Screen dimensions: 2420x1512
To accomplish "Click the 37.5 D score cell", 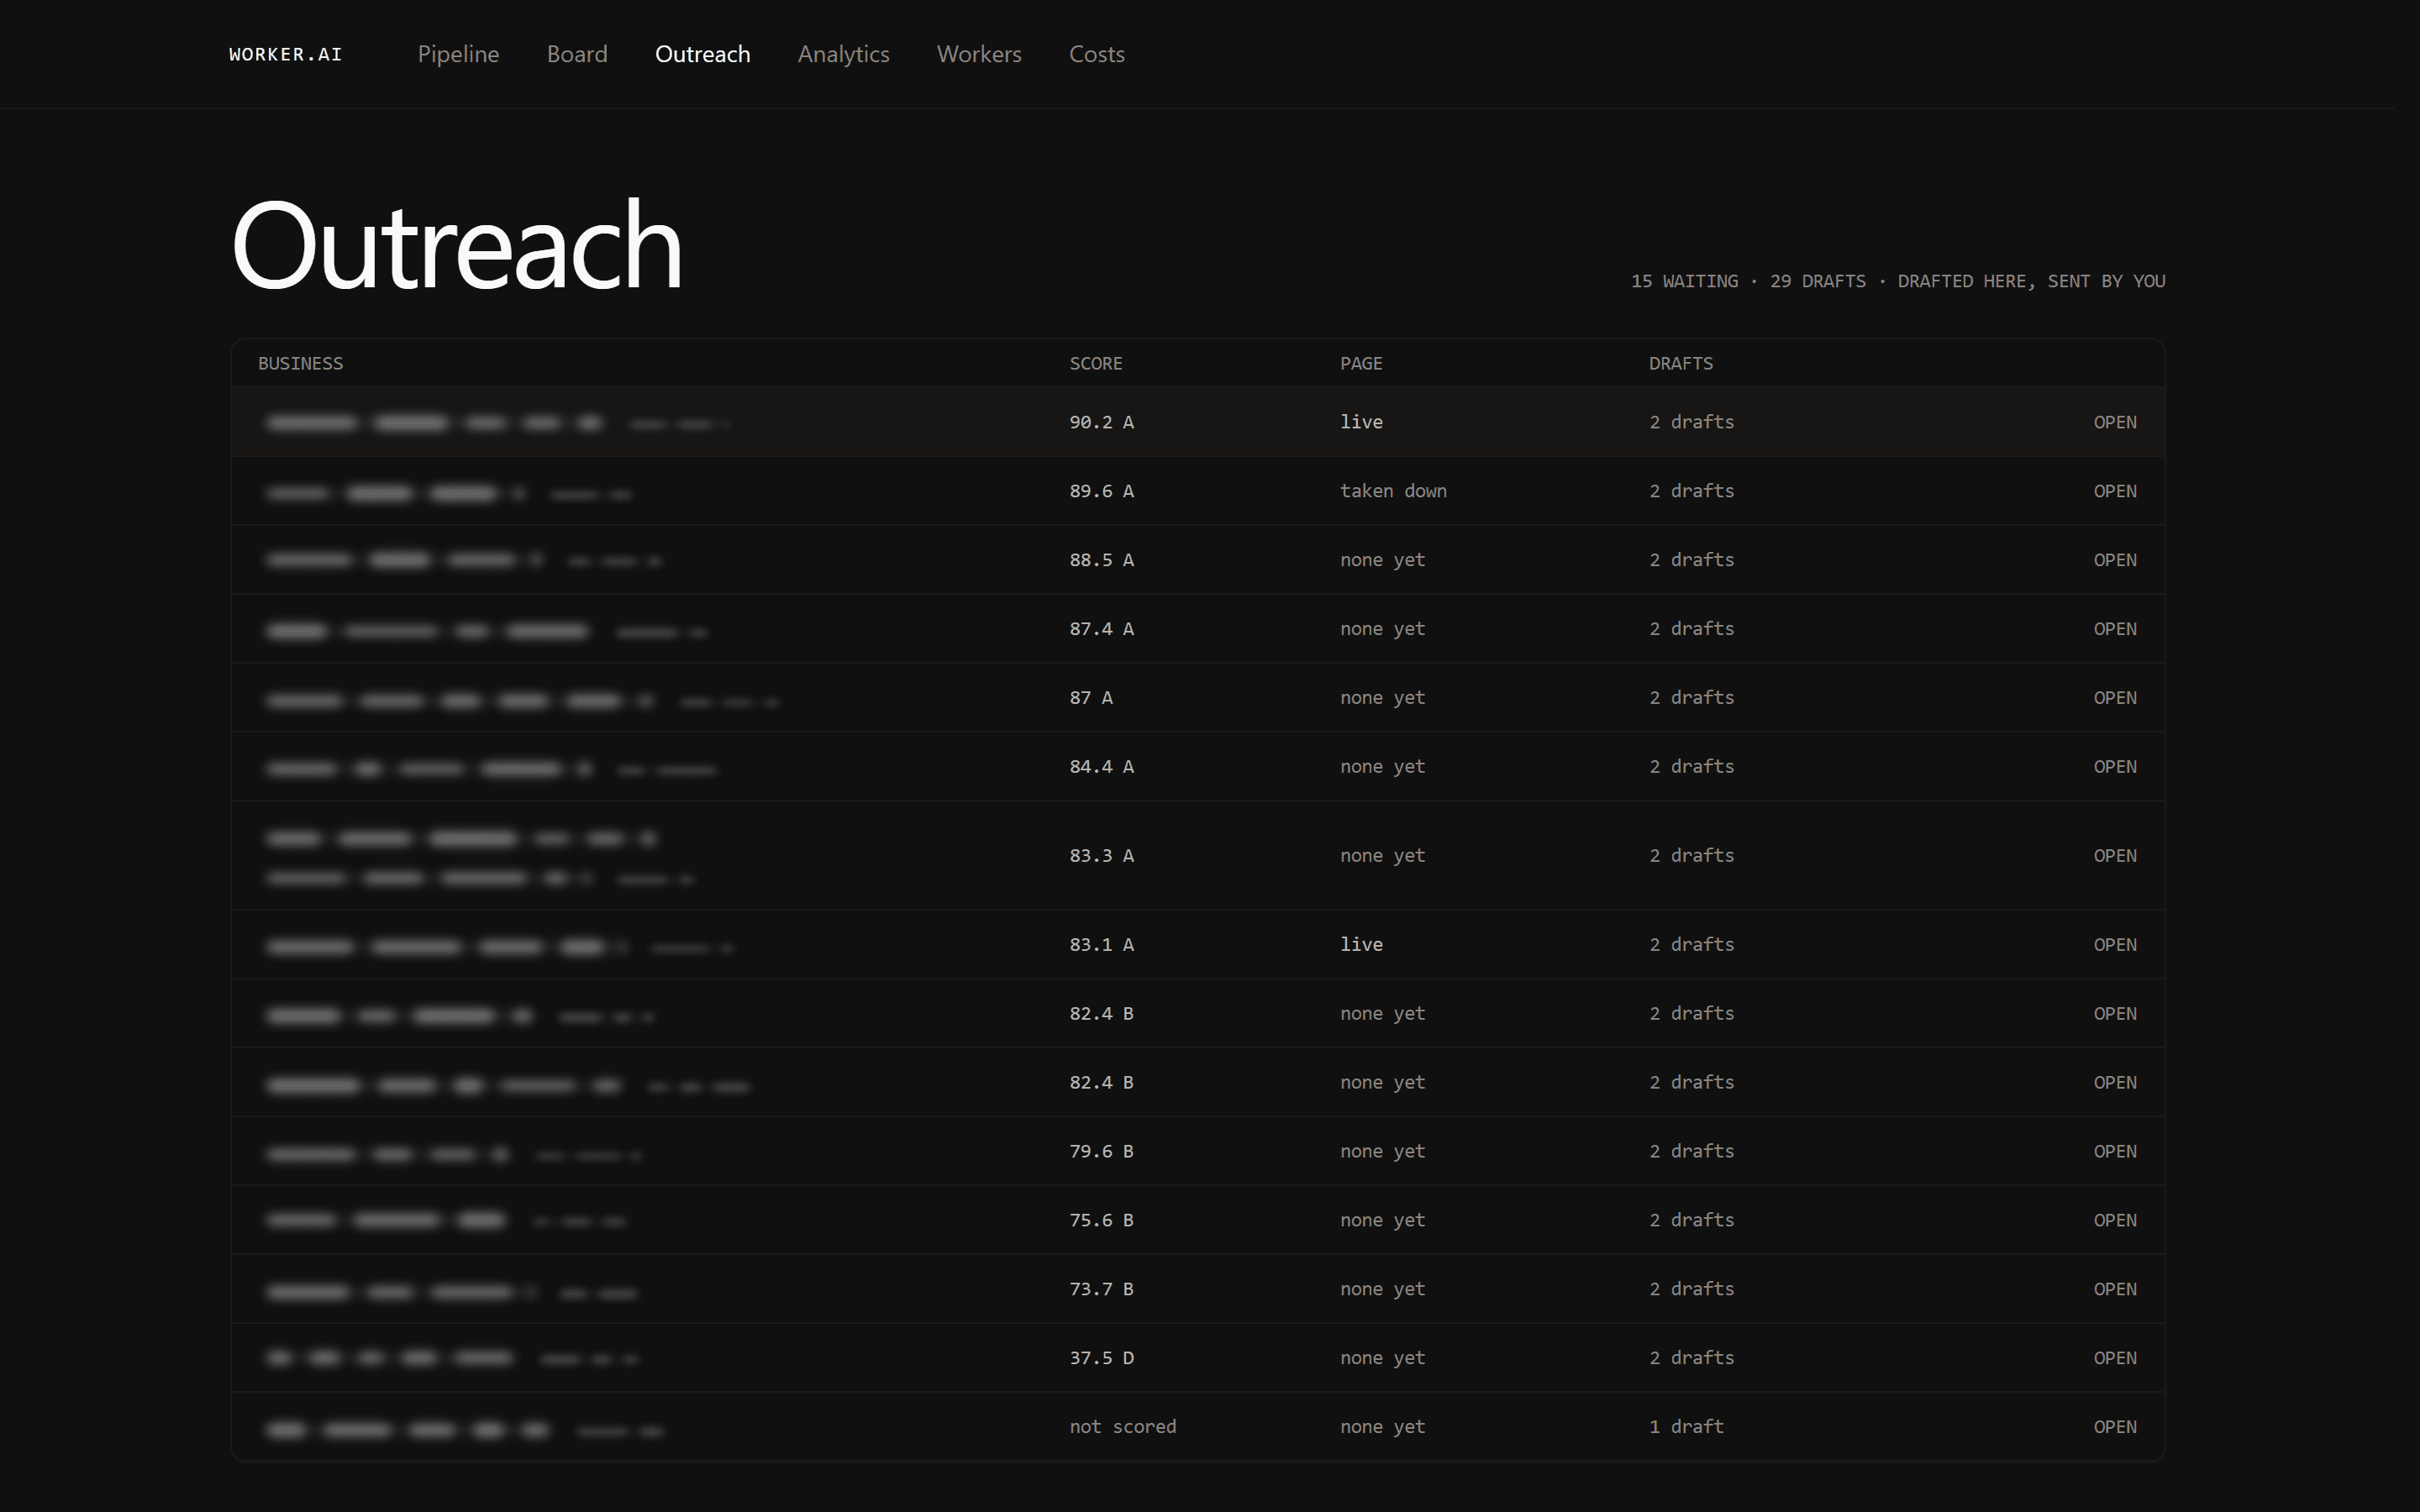I will (x=1101, y=1358).
